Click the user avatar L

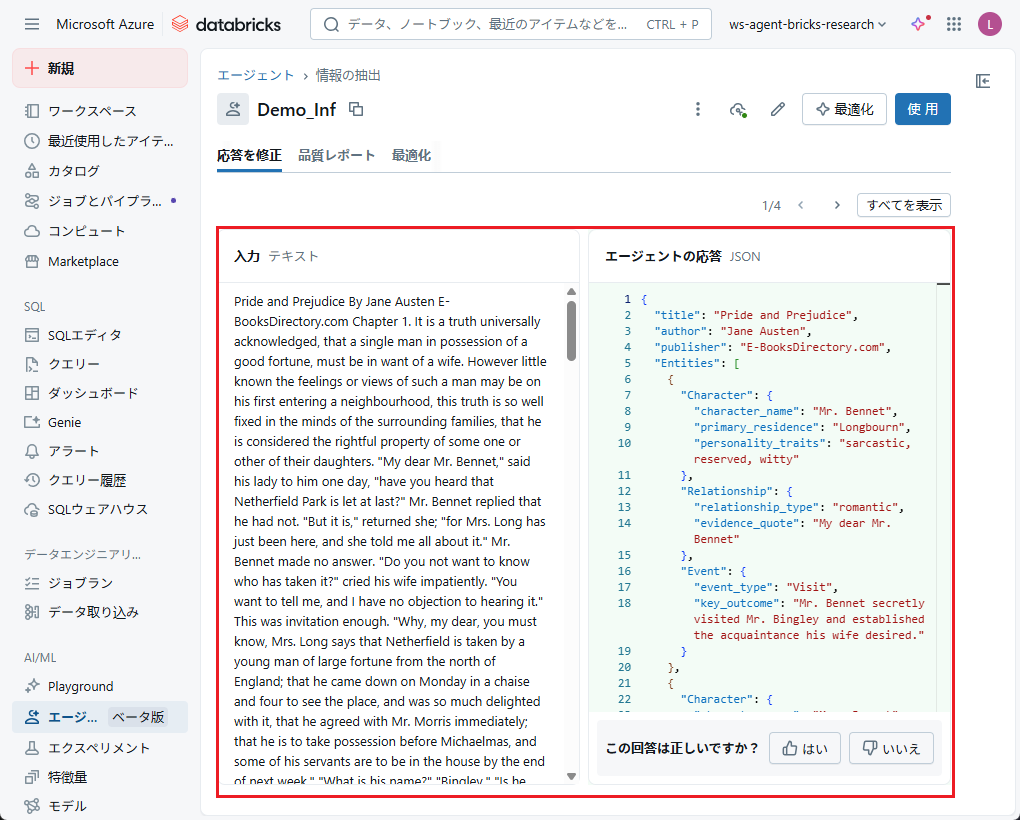tap(989, 24)
